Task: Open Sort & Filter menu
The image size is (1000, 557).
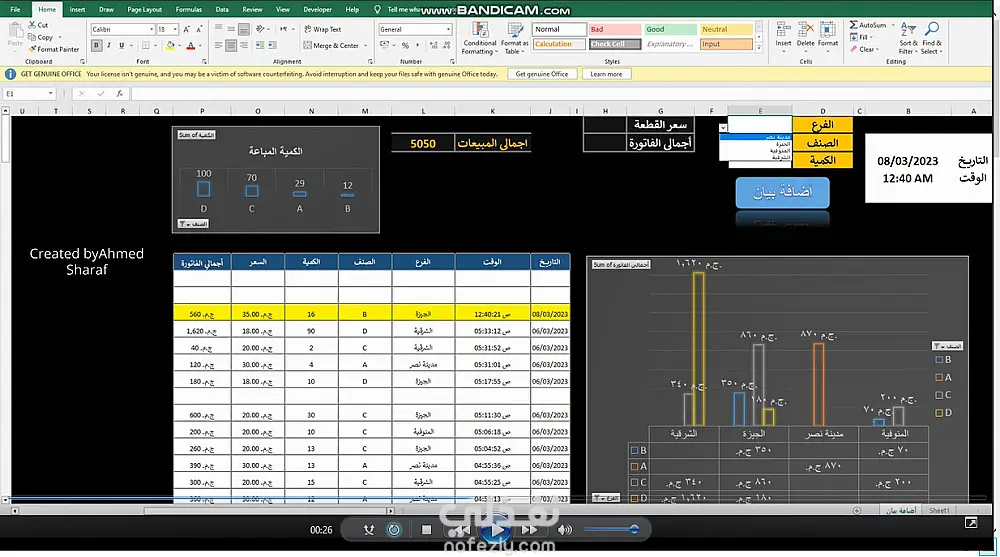Action: [x=908, y=38]
